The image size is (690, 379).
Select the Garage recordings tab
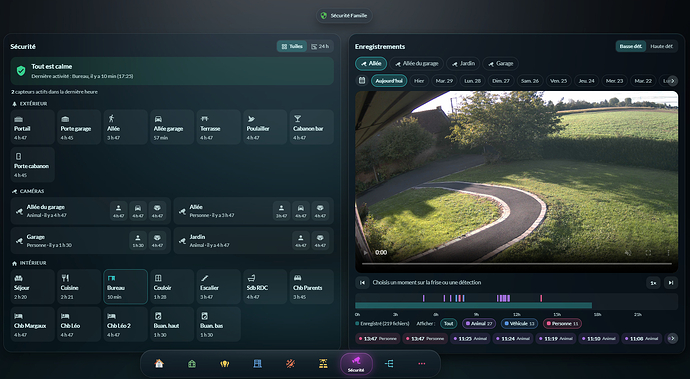click(x=500, y=63)
